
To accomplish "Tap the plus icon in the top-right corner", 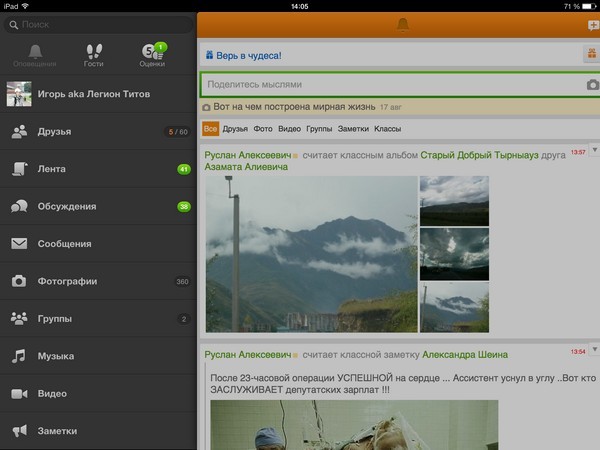I will point(592,24).
